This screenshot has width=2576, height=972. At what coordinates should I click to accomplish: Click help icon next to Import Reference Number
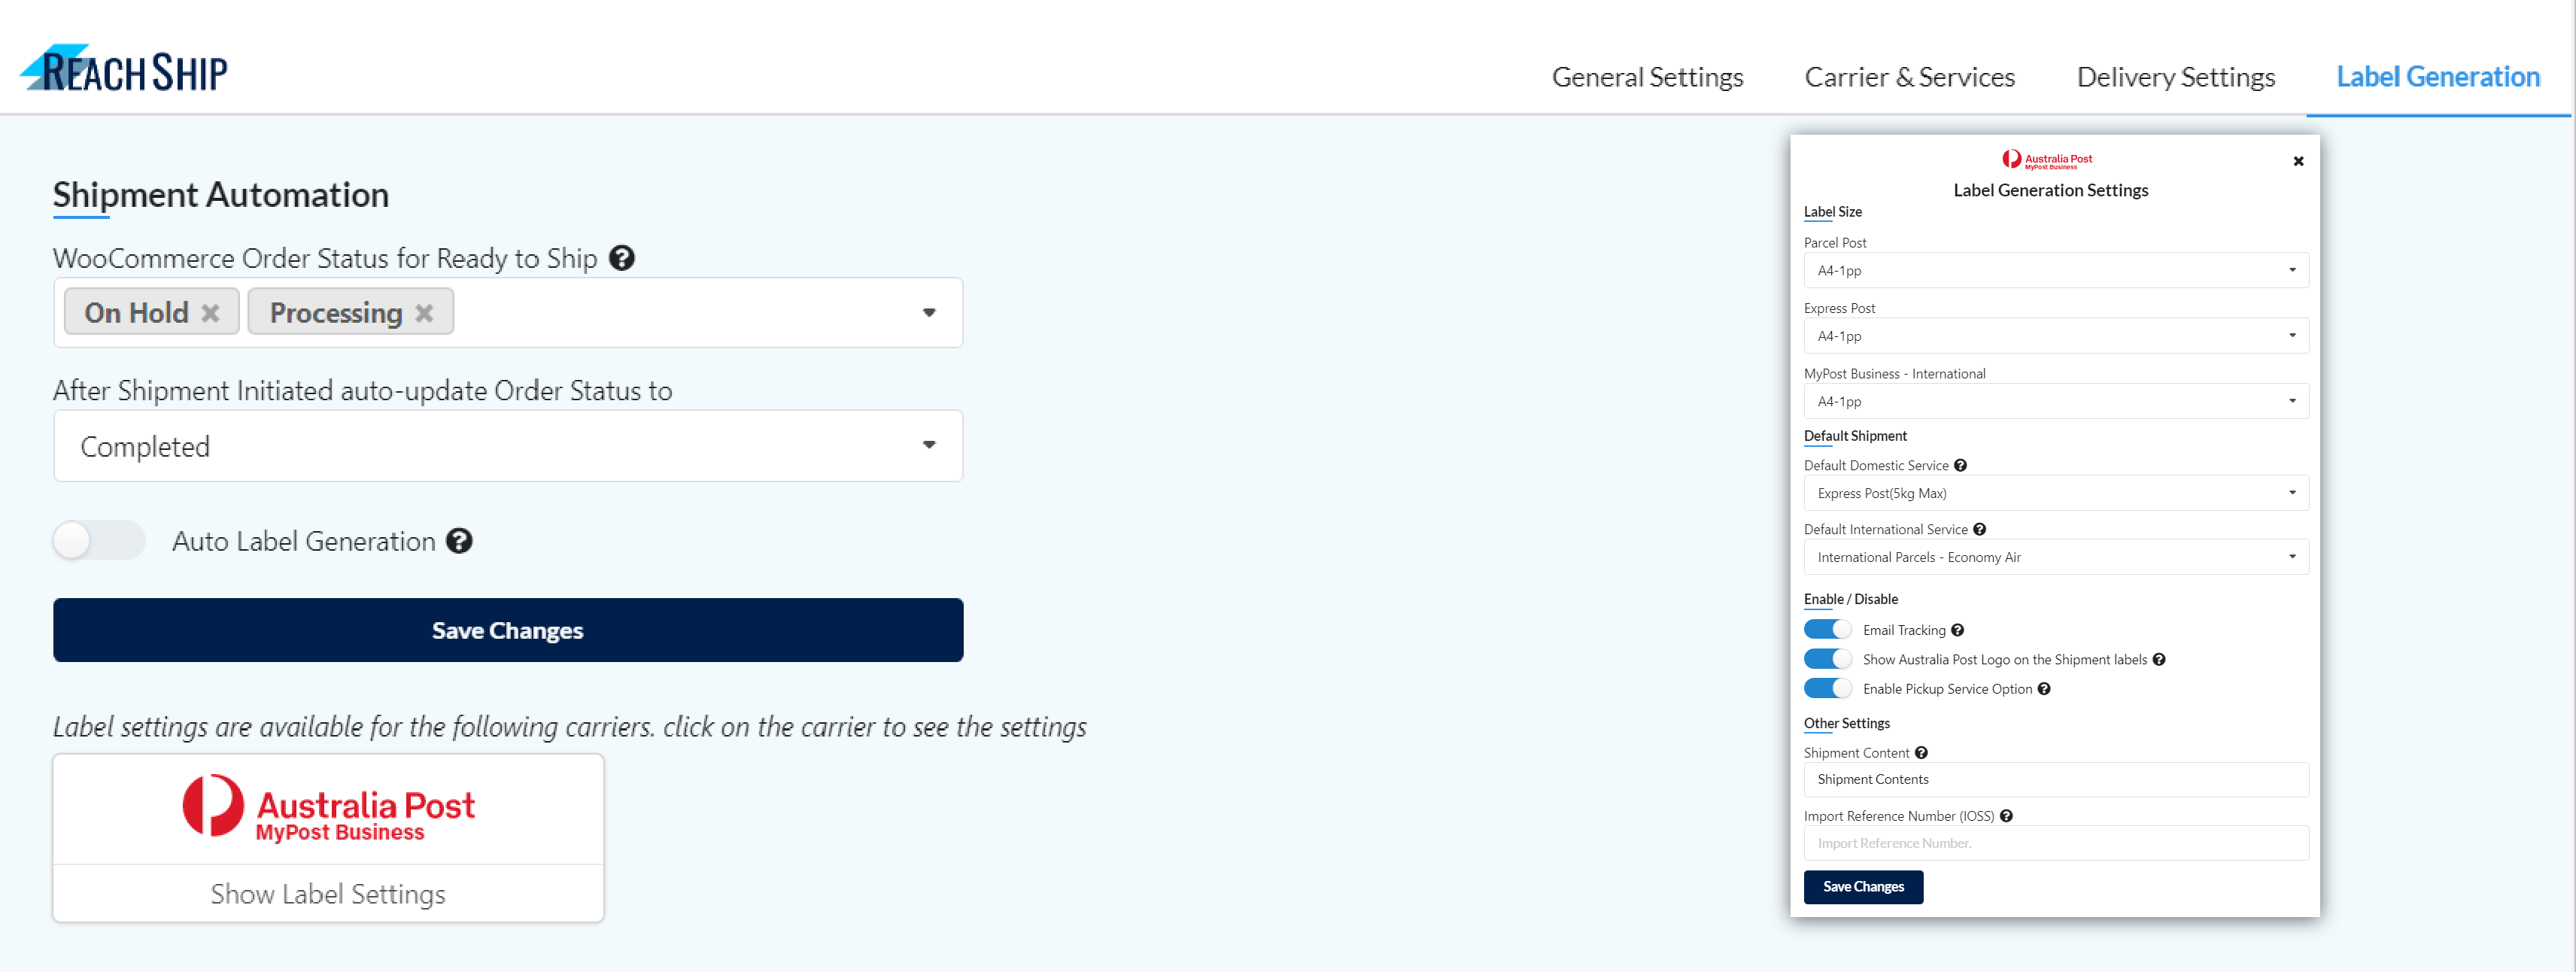[x=2006, y=816]
